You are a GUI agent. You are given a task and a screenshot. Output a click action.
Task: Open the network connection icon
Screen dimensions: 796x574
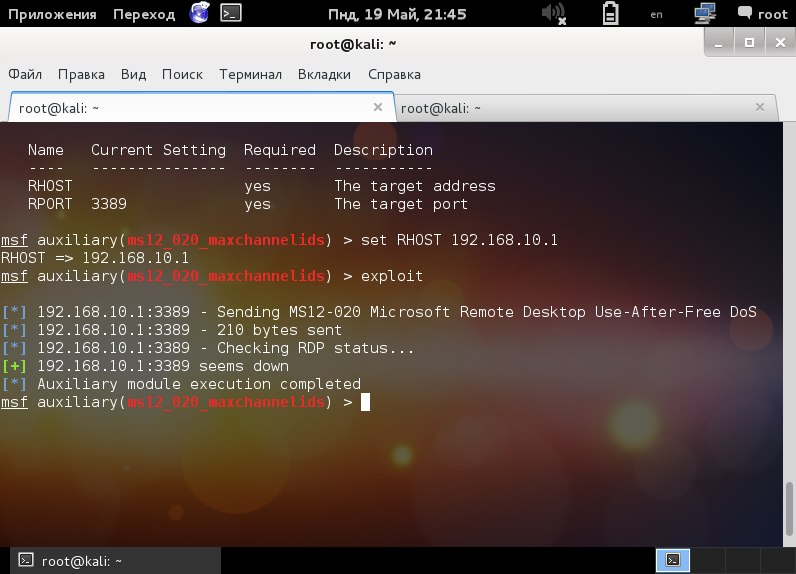click(705, 13)
